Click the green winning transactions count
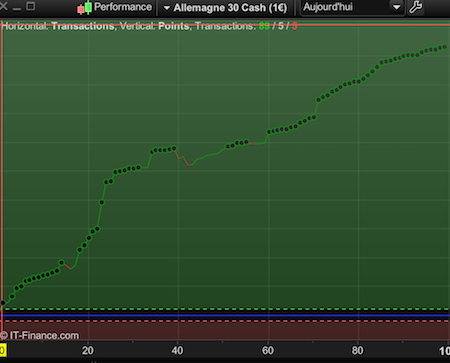Screen dimensions: 450x363 264,26
